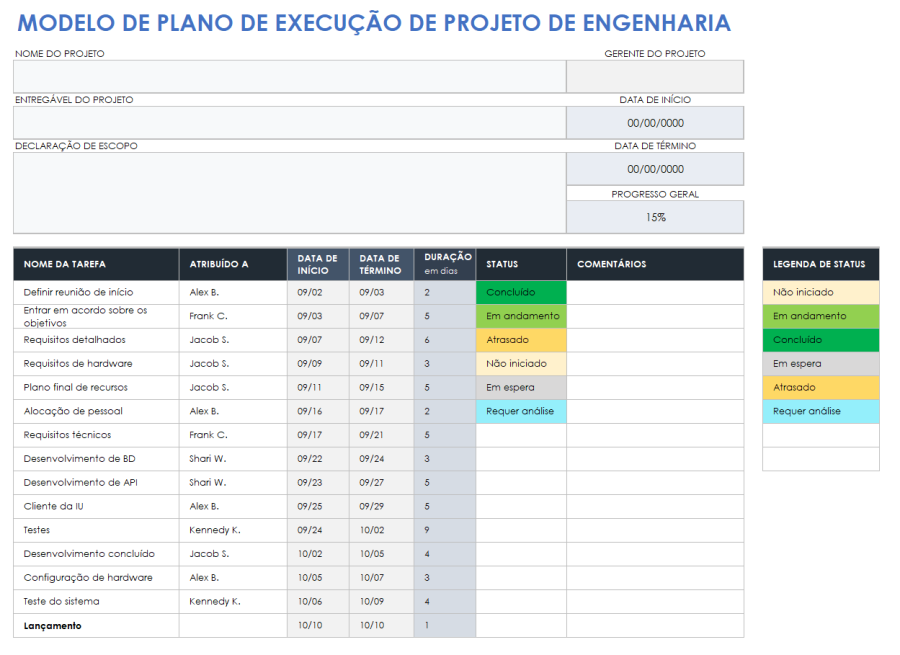The width and height of the screenshot is (900, 655).
Task: Click Em espera in the Legenda de Status
Action: (x=820, y=364)
